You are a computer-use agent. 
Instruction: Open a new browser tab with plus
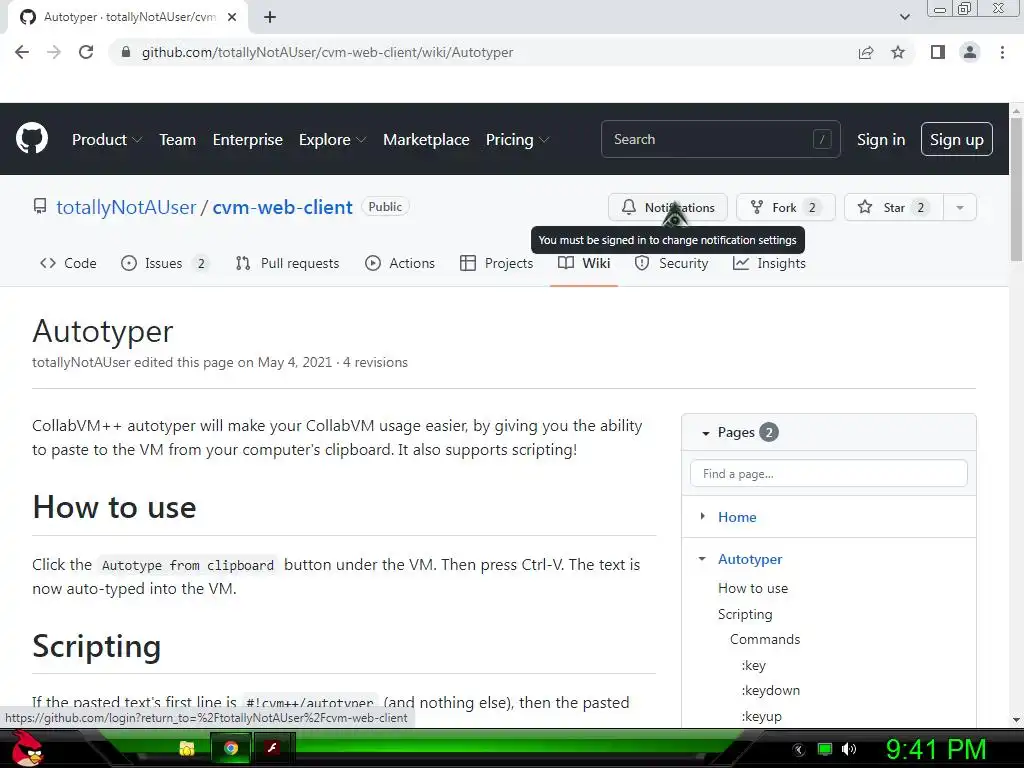(270, 17)
